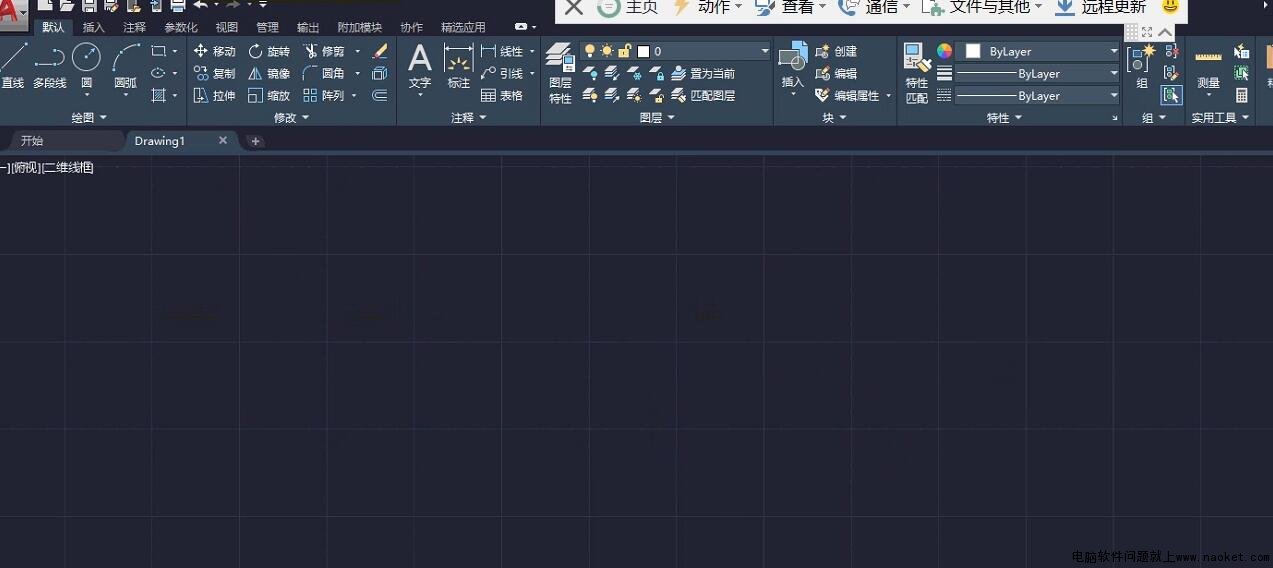1273x568 pixels.
Task: Open the ByLayer linetype dropdown
Action: click(x=1038, y=96)
